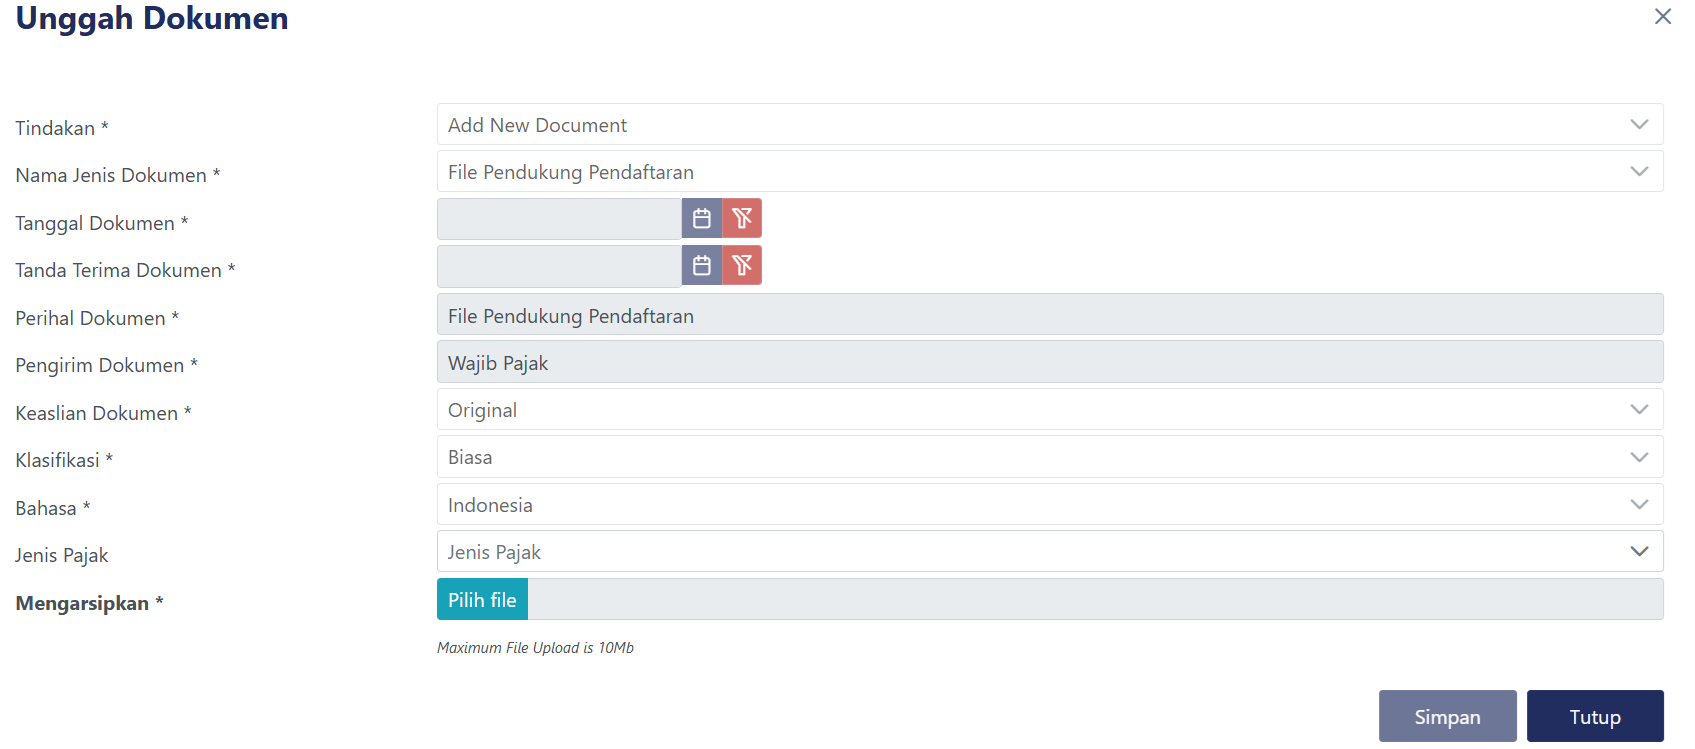Expand Keaslian Dokumen dropdown

coord(1048,410)
